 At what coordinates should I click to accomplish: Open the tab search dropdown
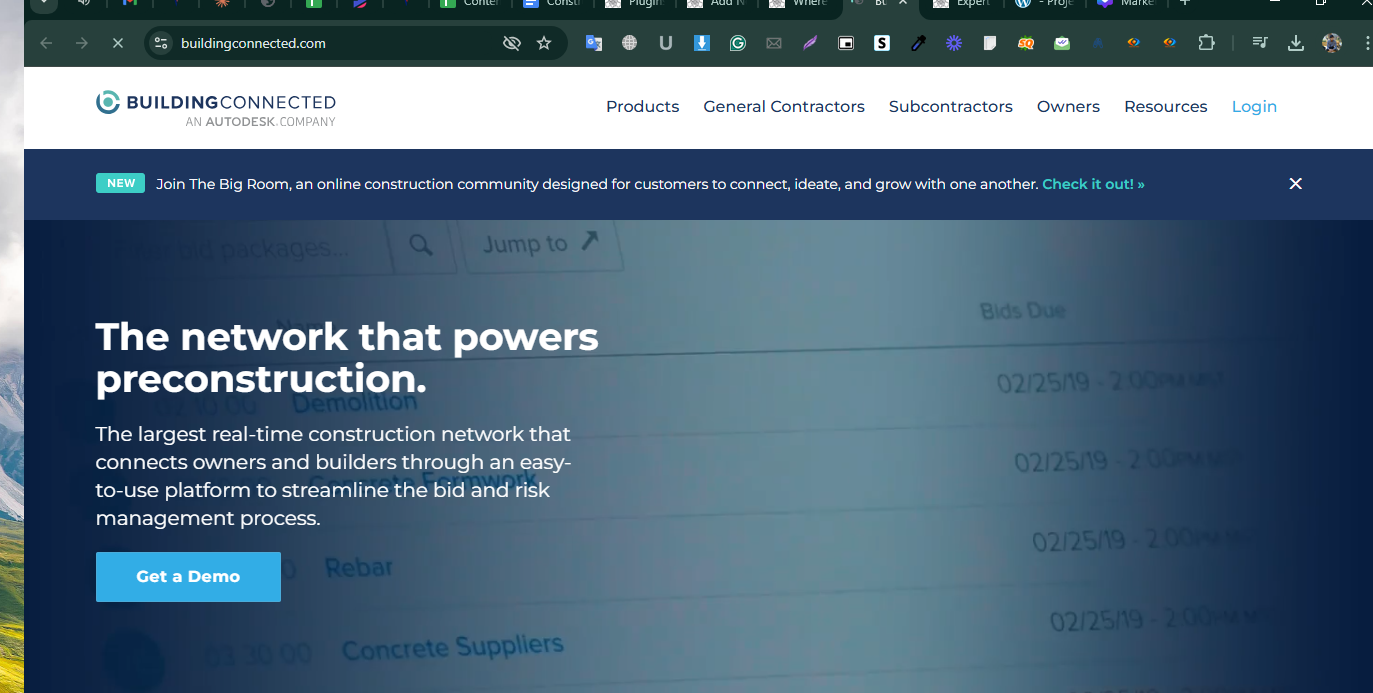pos(43,4)
